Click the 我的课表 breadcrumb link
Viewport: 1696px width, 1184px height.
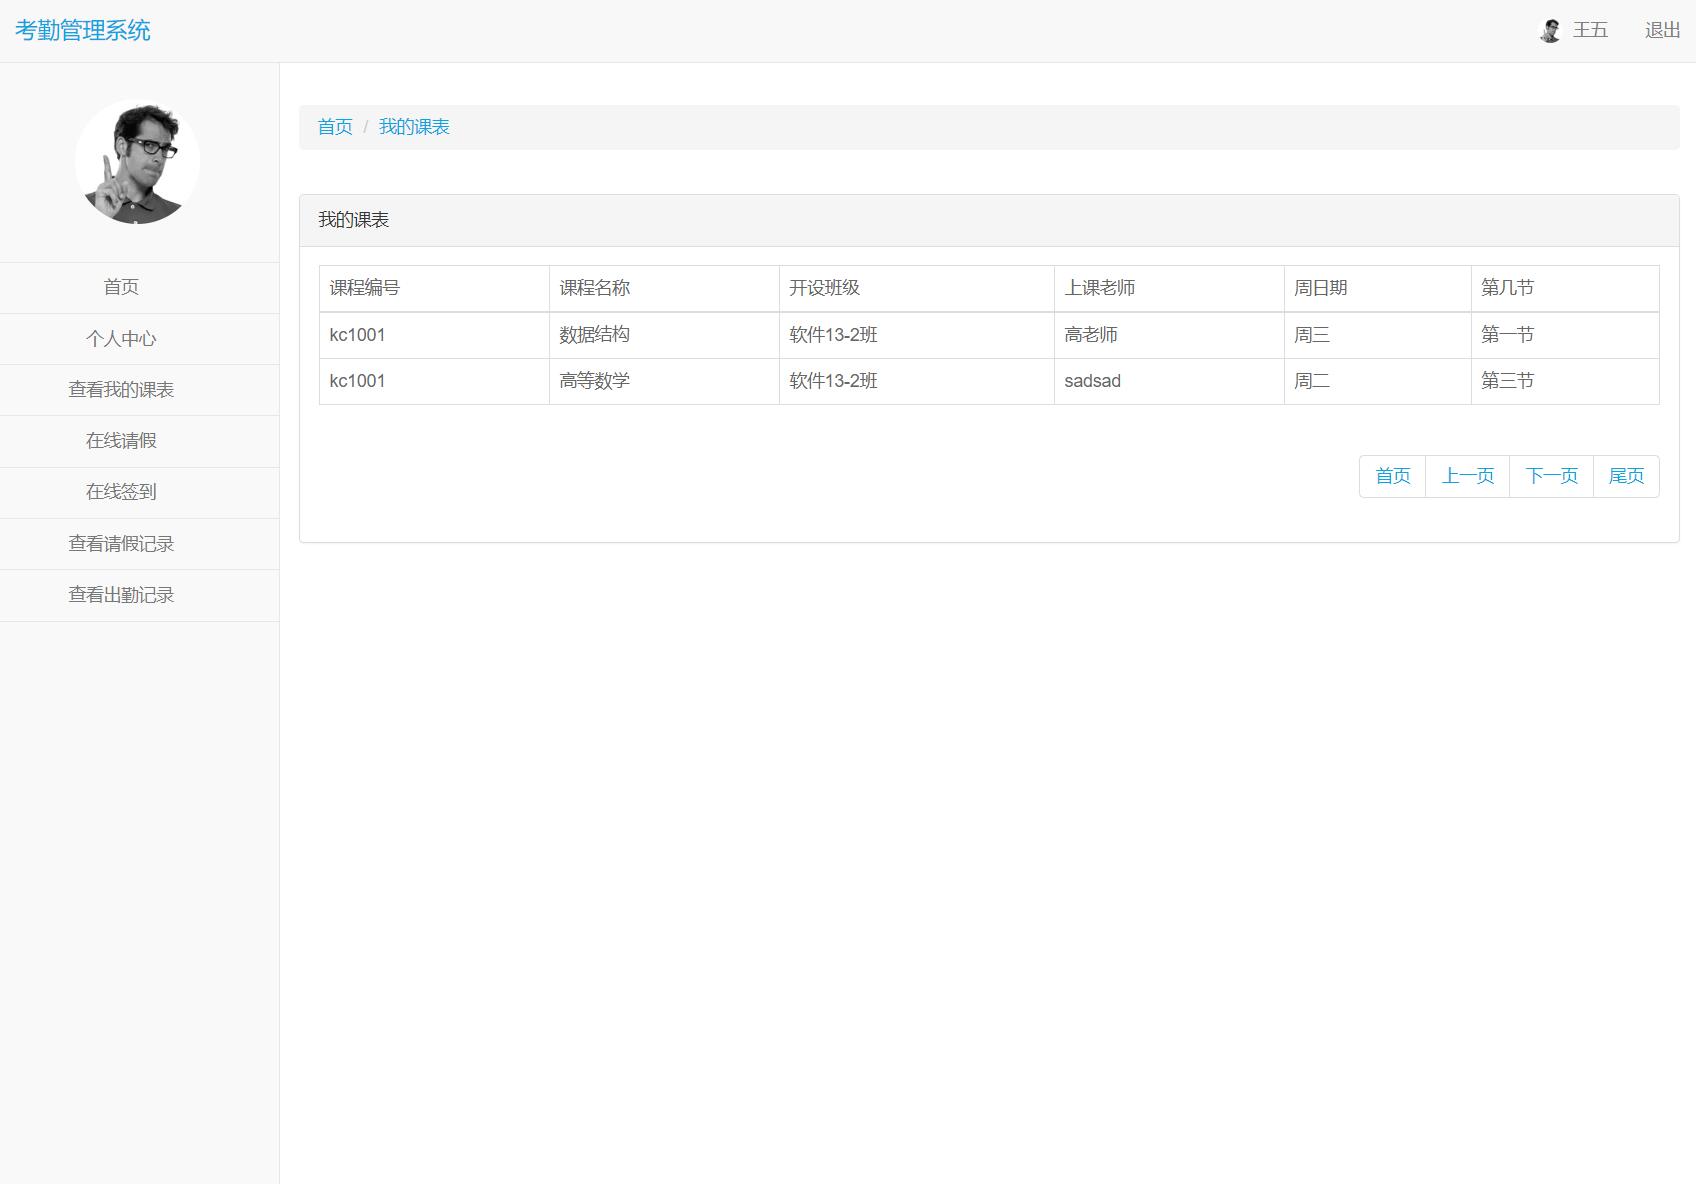(414, 127)
